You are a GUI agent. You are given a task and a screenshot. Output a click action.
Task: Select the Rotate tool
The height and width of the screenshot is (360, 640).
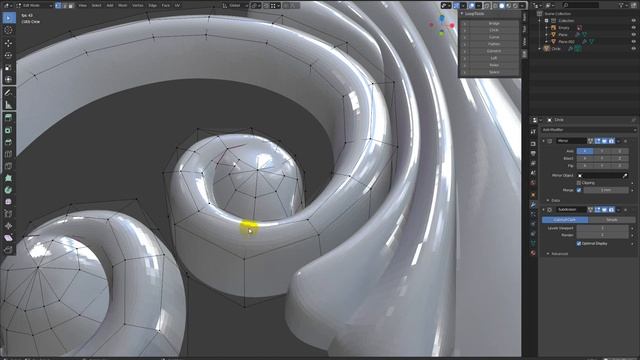pyautogui.click(x=9, y=55)
